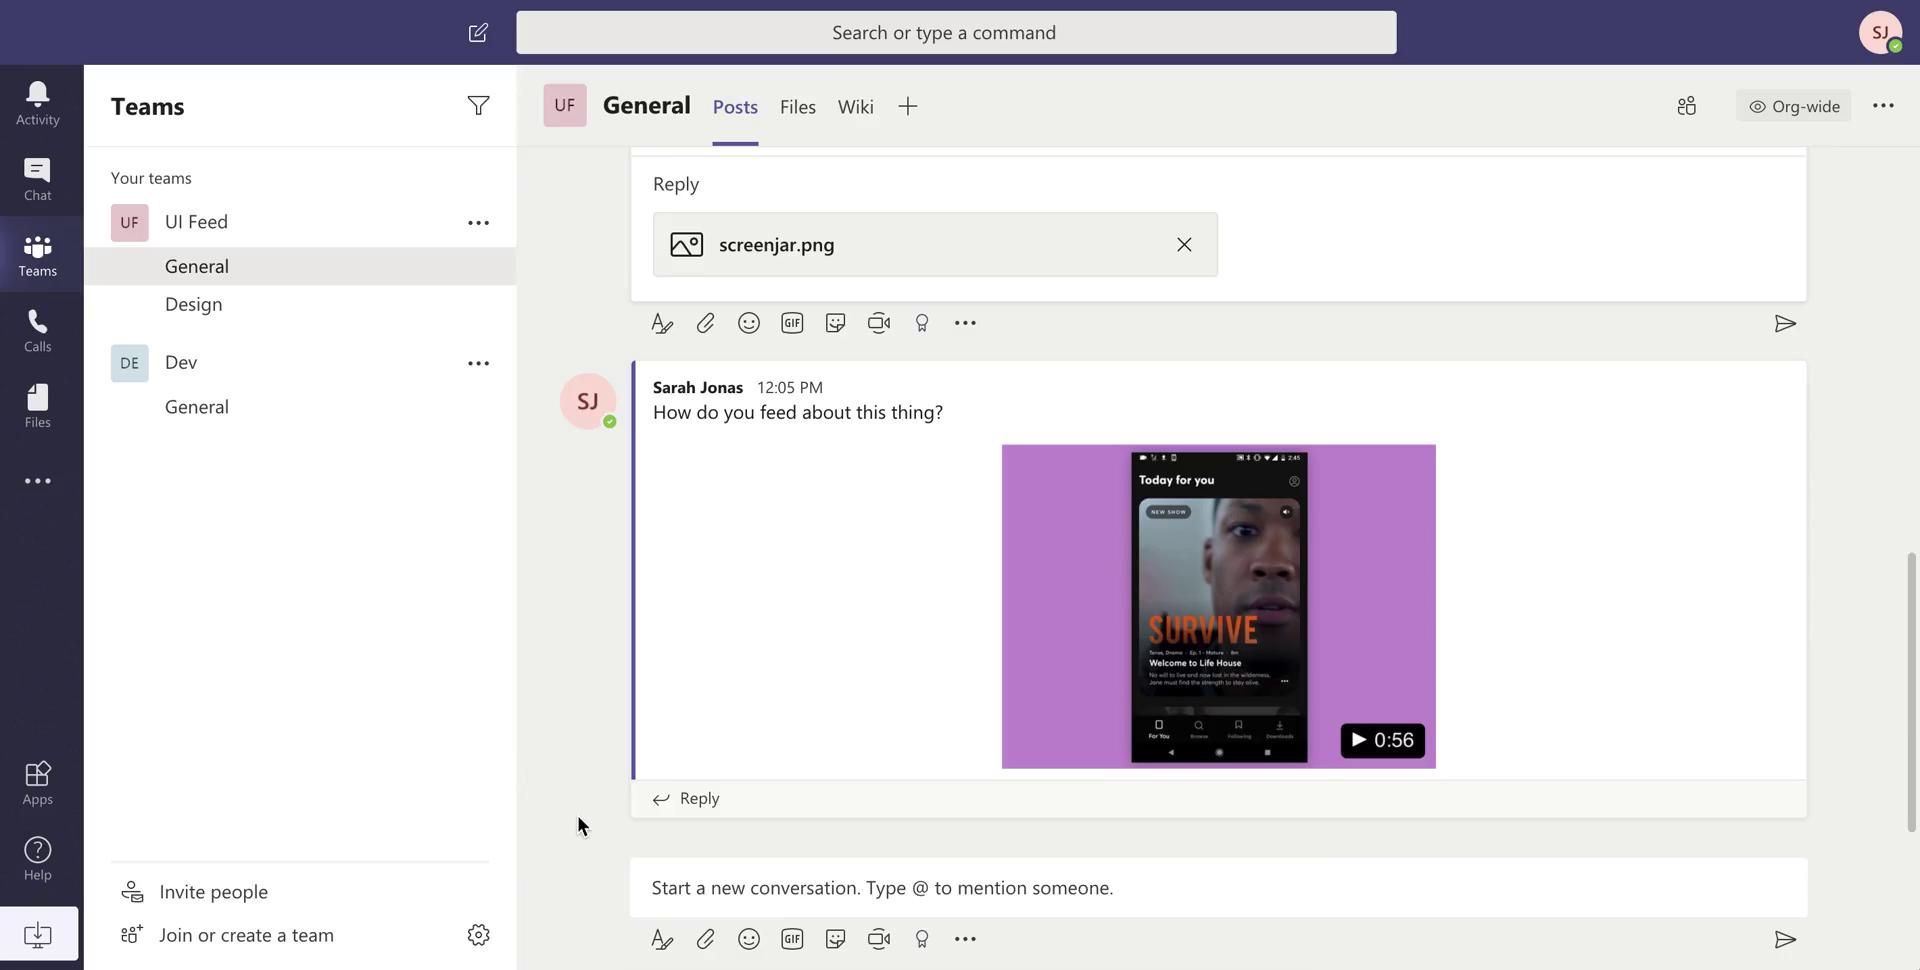Open emoji picker in reply toolbar
Viewport: 1920px width, 970px height.
748,323
